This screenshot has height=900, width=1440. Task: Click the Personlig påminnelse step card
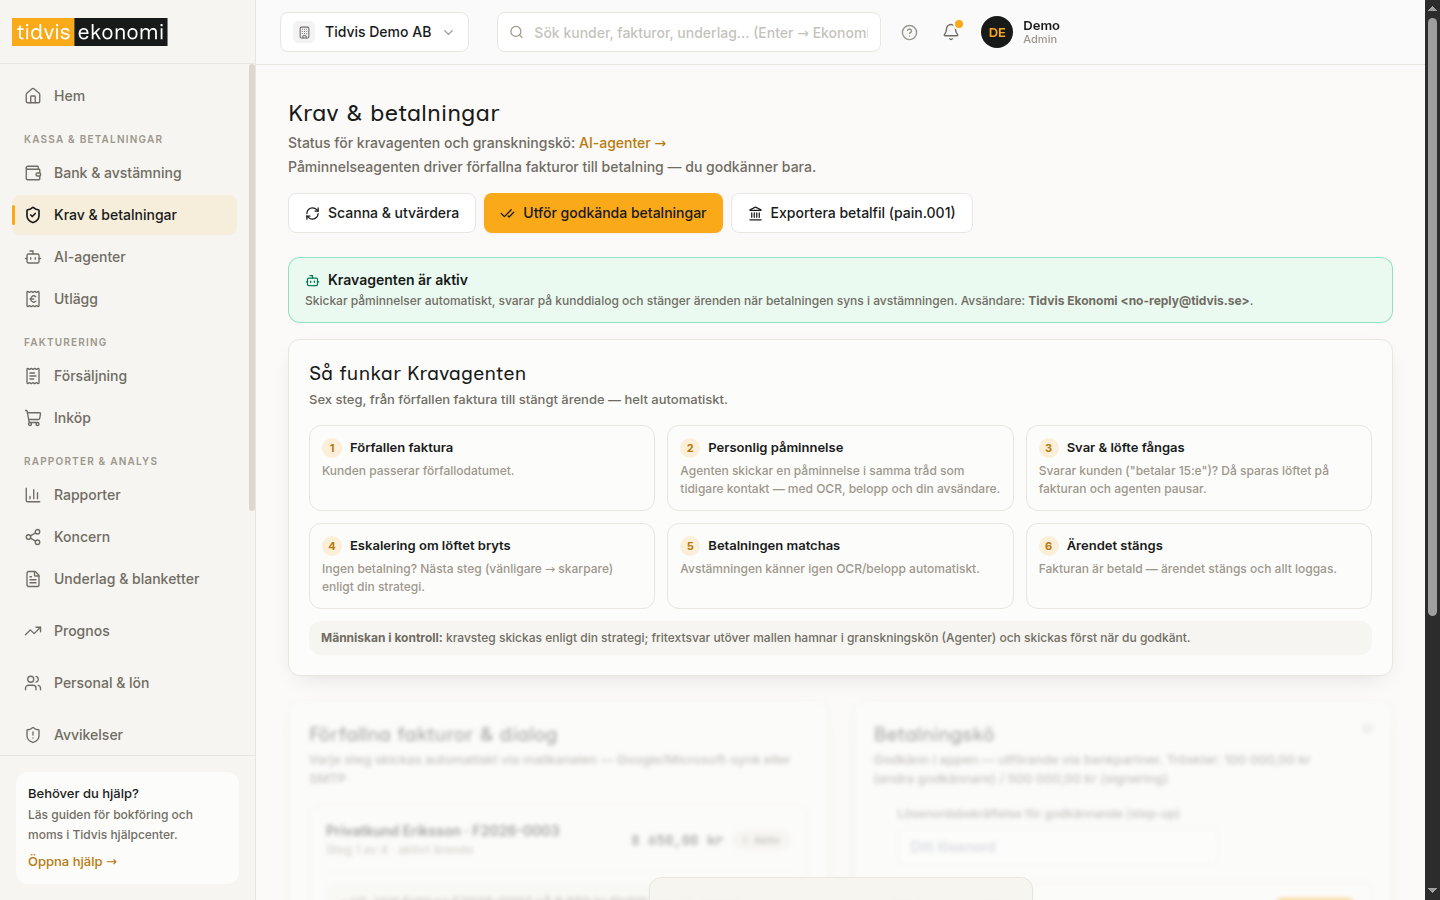[x=840, y=468]
